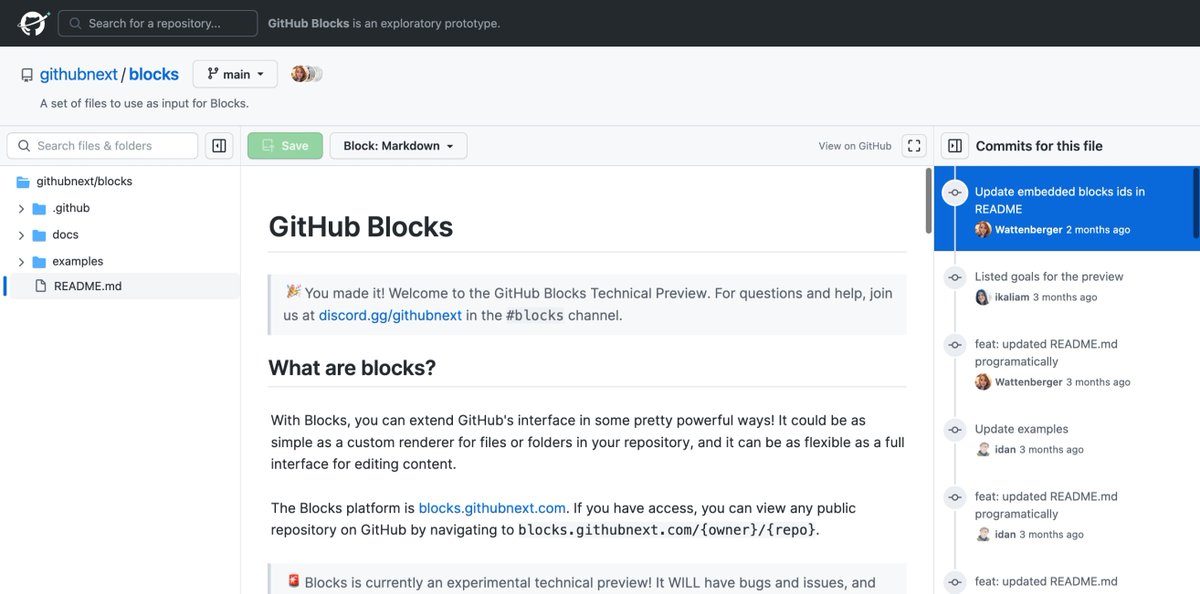Open the main branch dropdown
The height and width of the screenshot is (594, 1200).
(x=235, y=74)
